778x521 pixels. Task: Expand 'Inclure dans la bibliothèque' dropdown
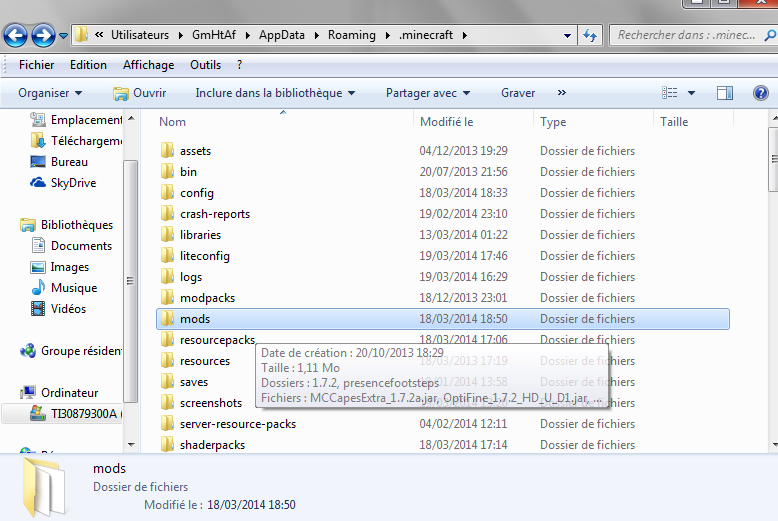[275, 93]
